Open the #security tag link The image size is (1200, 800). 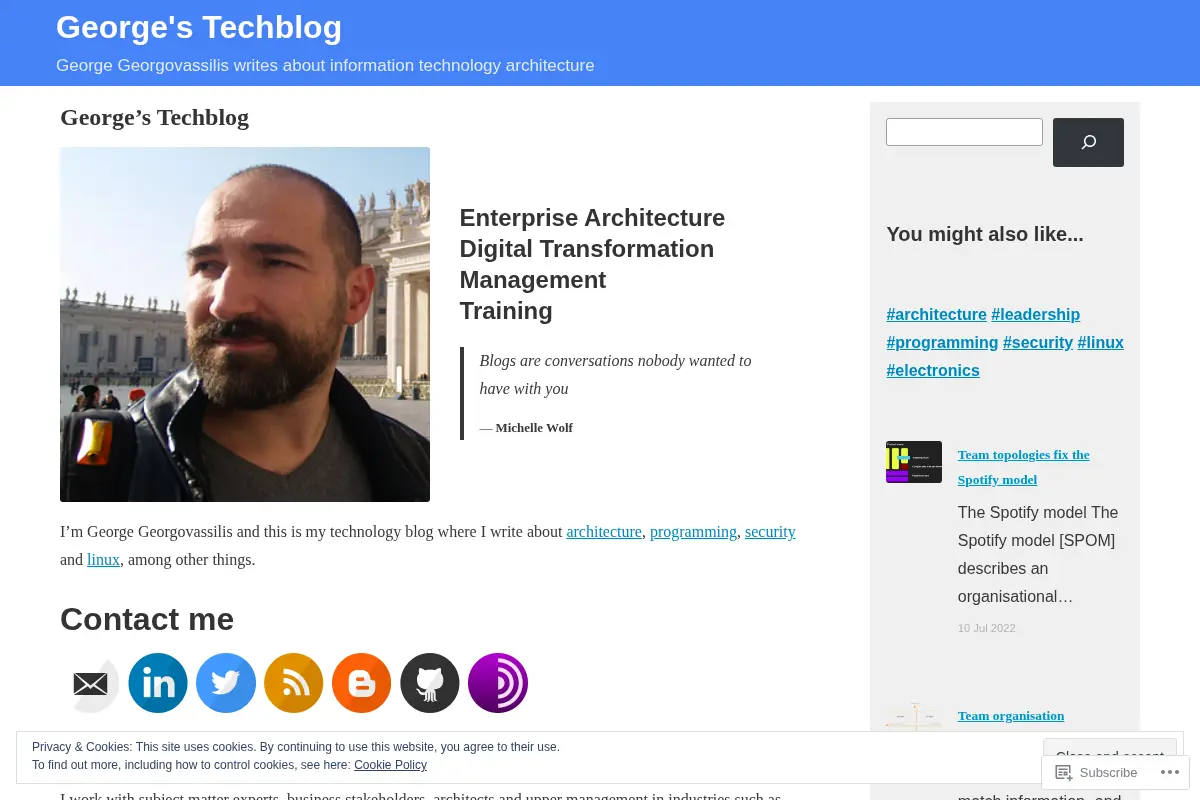(1038, 342)
